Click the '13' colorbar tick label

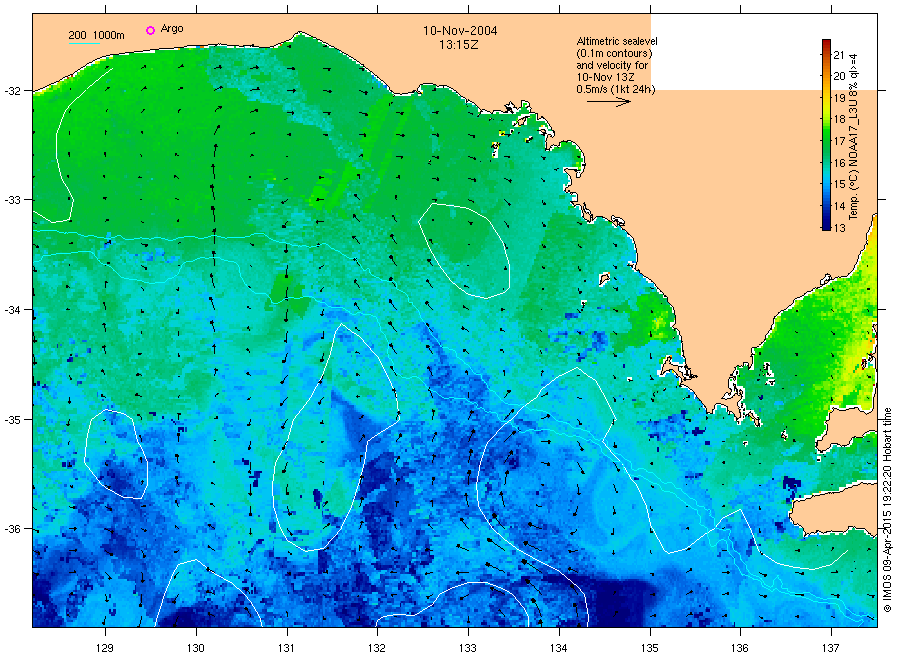click(839, 228)
